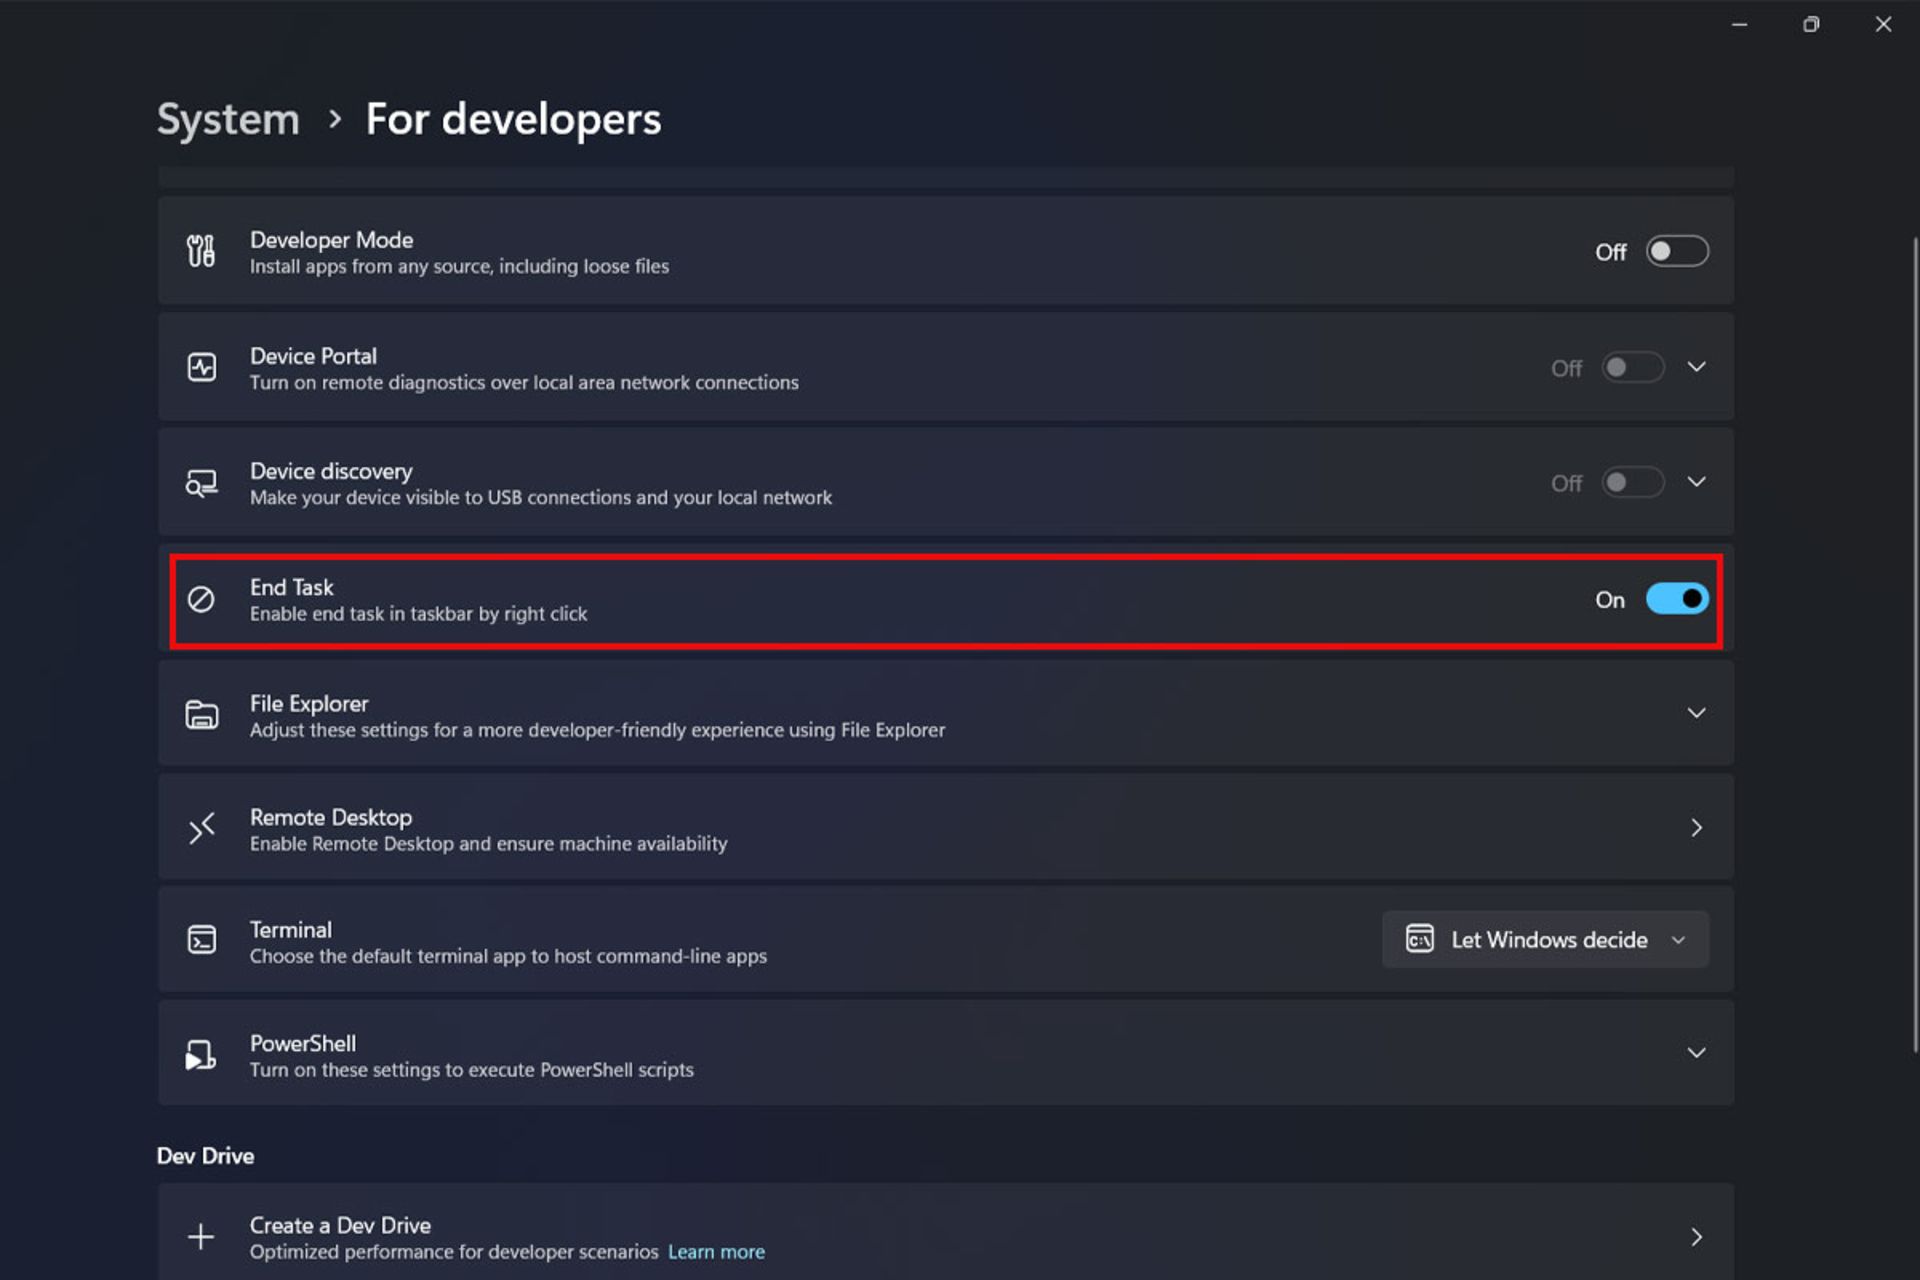Click the End Task prohibited-circle icon

[x=201, y=599]
